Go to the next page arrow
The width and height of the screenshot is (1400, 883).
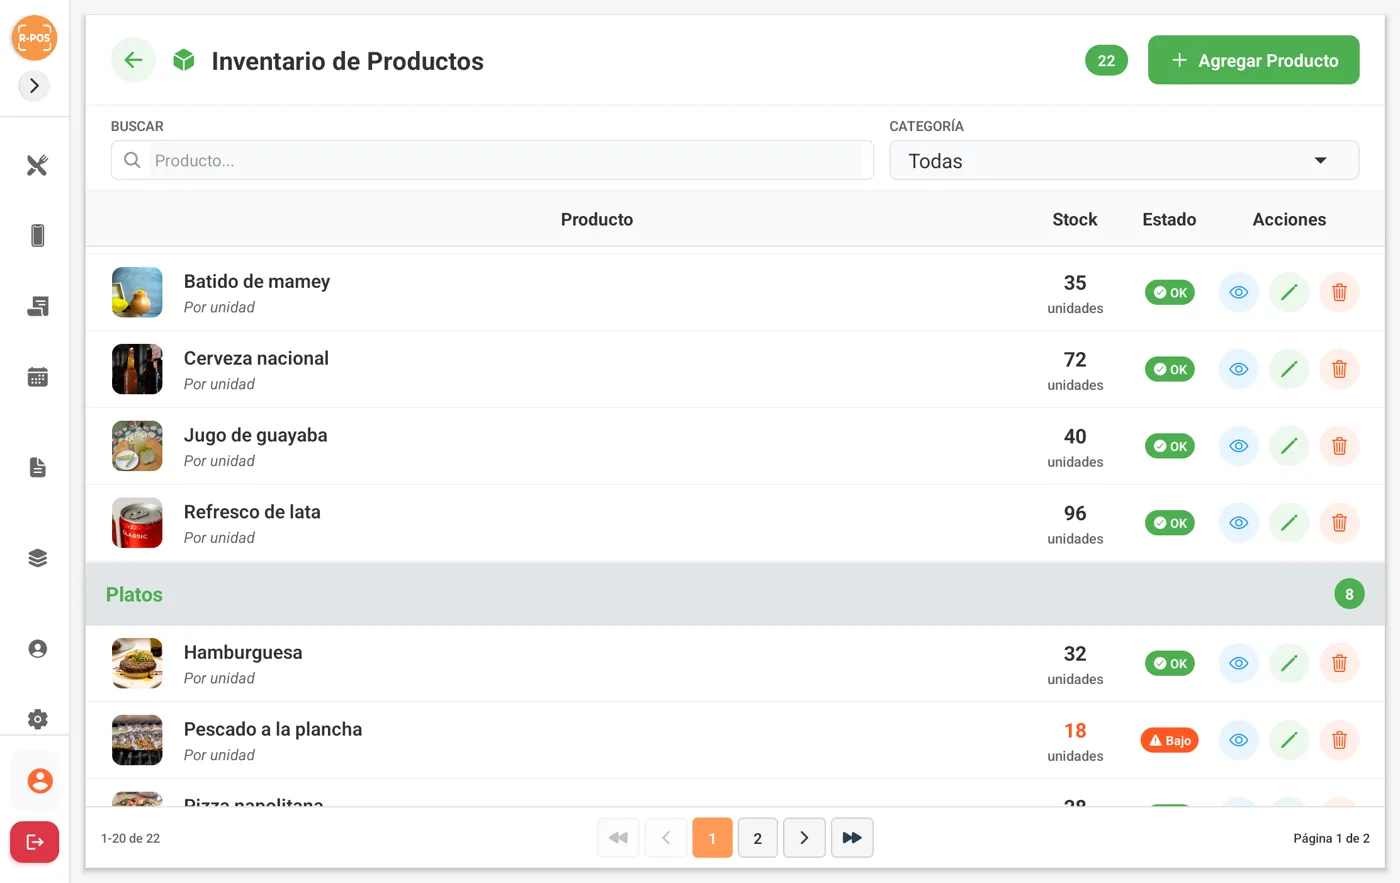804,838
